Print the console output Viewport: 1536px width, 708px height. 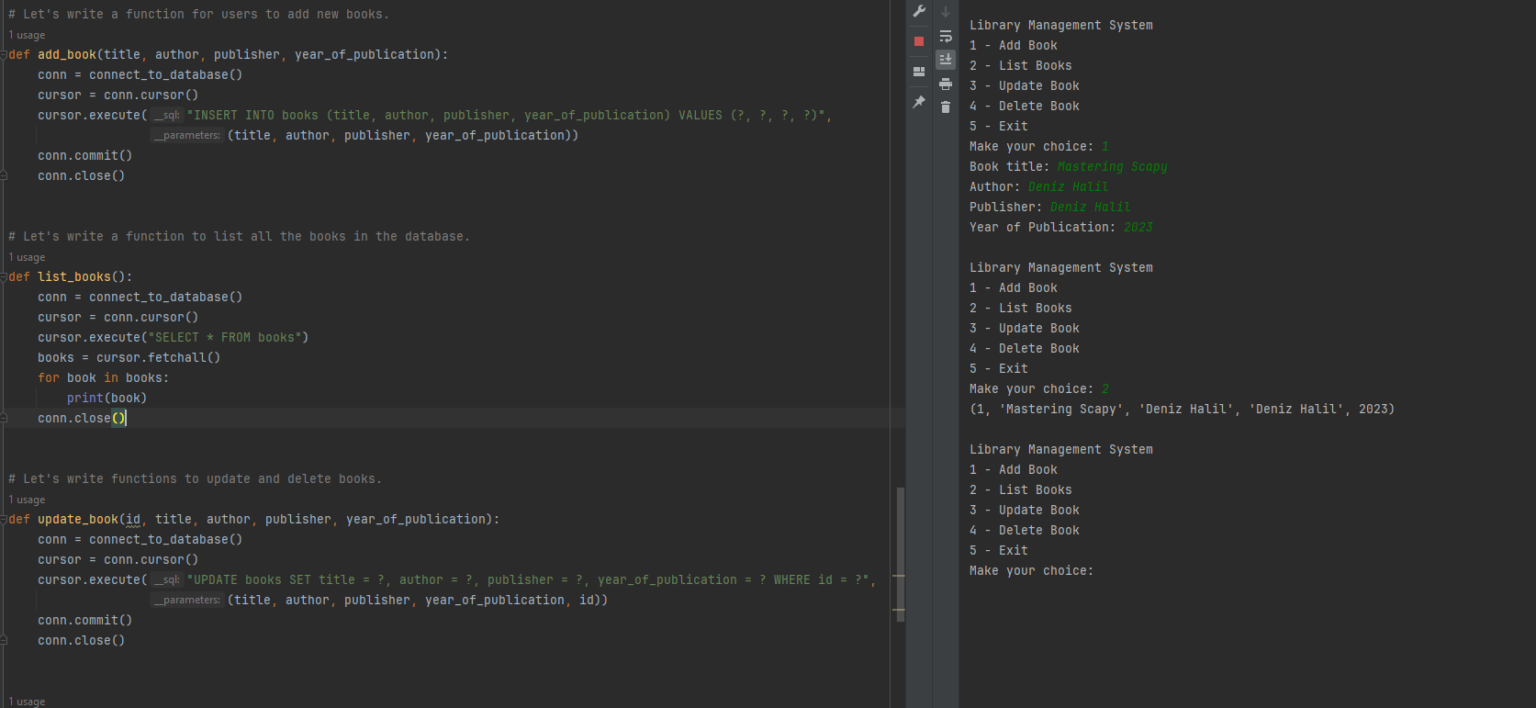tap(945, 85)
